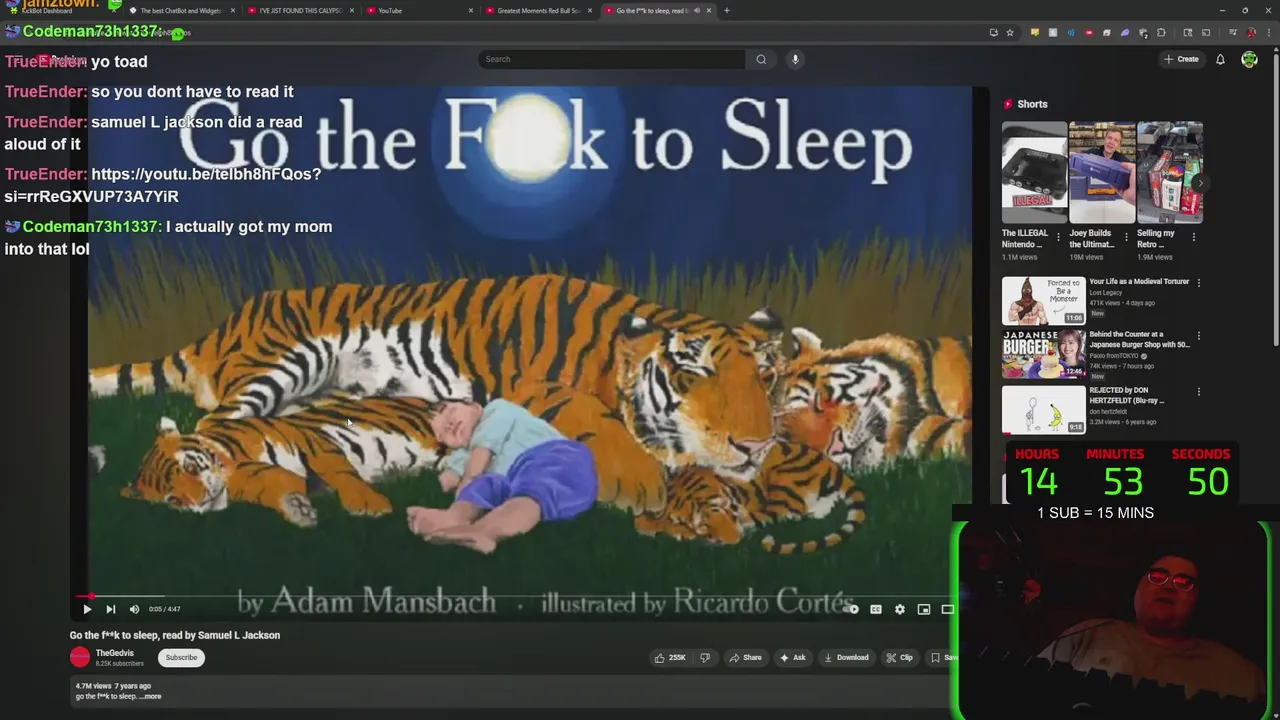Open TheGedvis channel avatar
1280x720 pixels.
pyautogui.click(x=80, y=657)
